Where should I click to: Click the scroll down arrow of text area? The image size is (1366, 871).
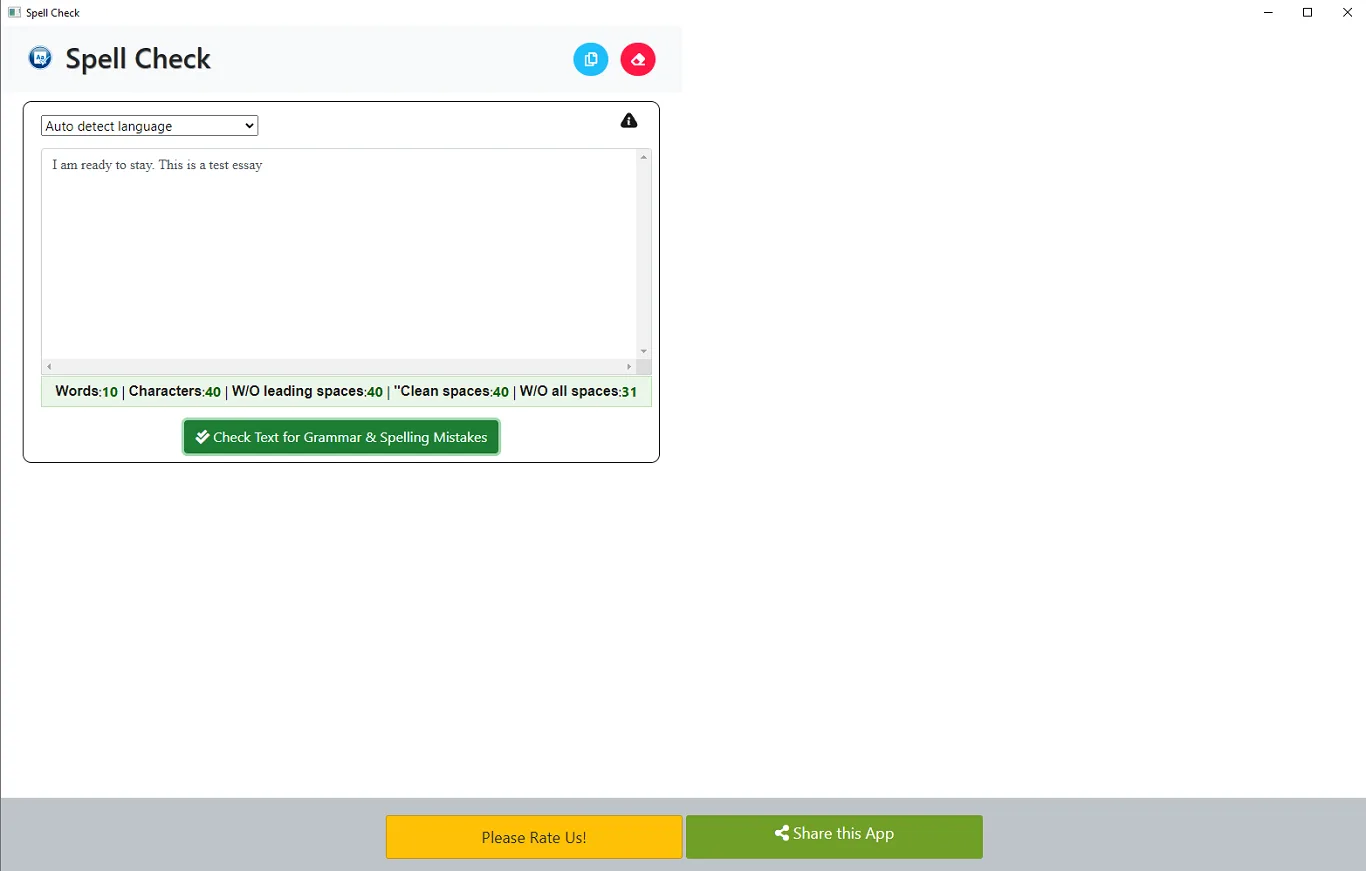point(644,352)
